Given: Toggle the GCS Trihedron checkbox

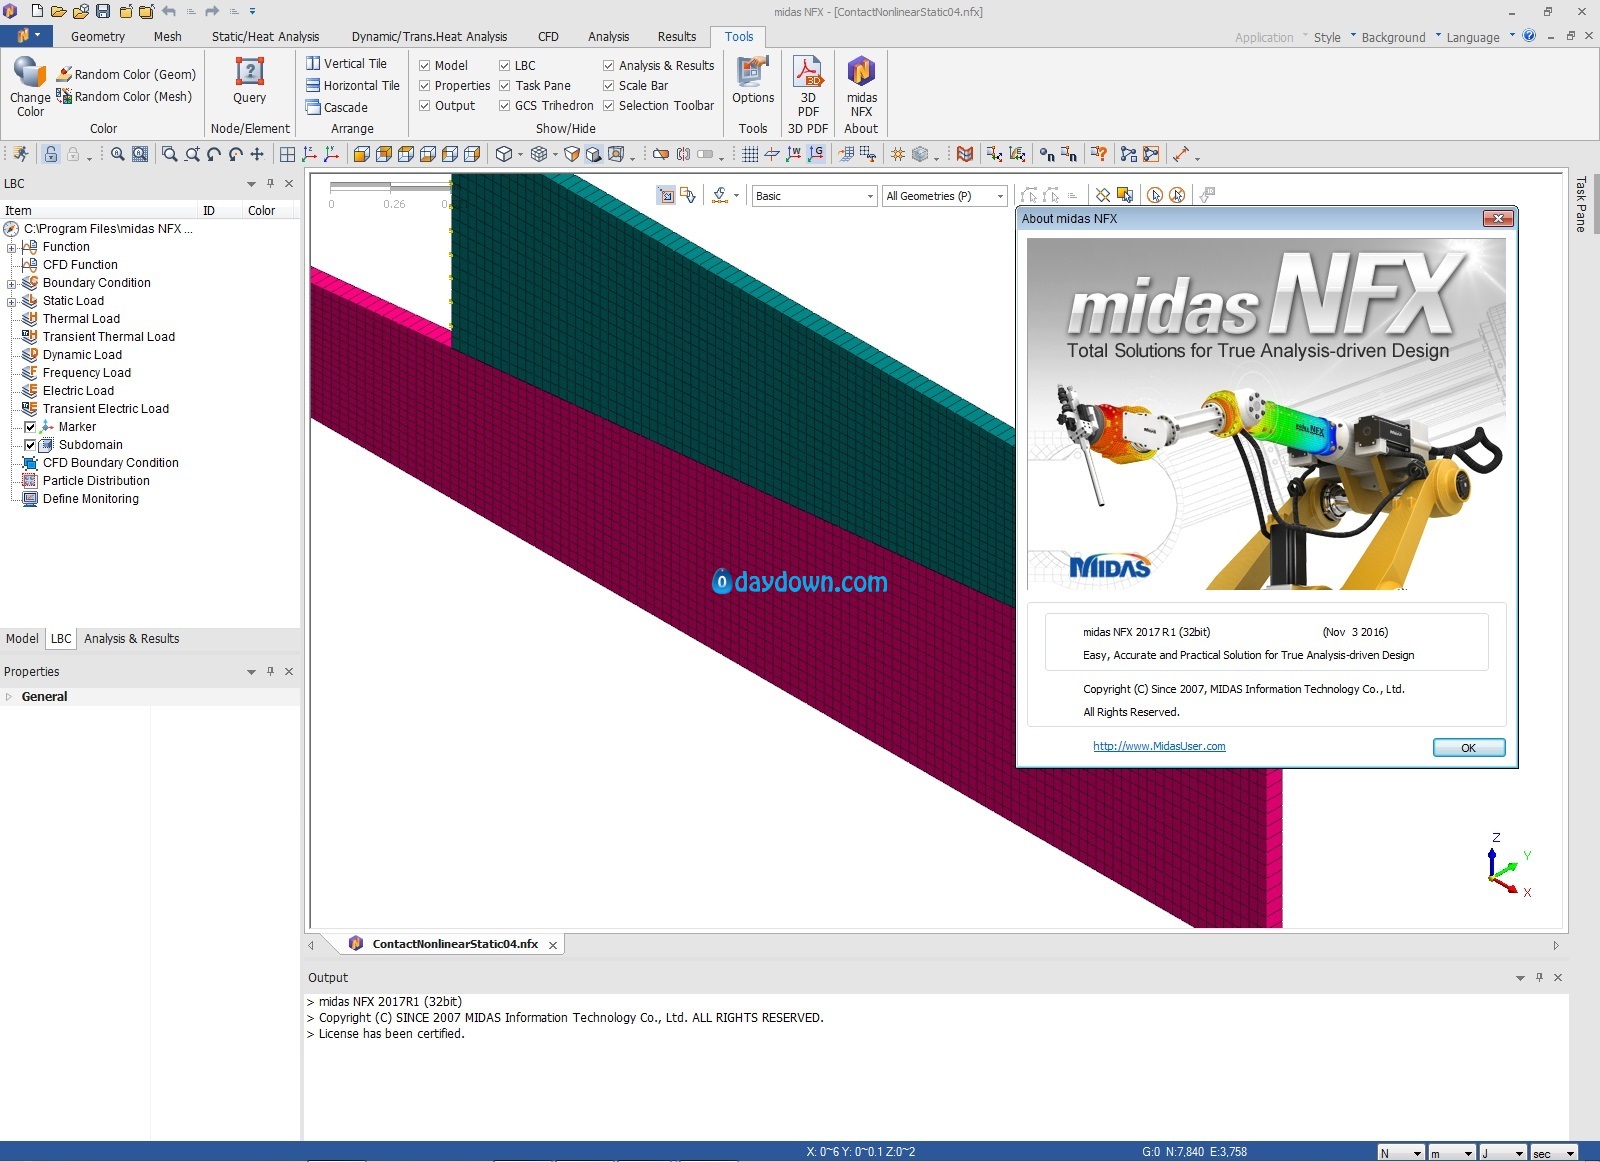Looking at the screenshot, I should click(x=505, y=105).
